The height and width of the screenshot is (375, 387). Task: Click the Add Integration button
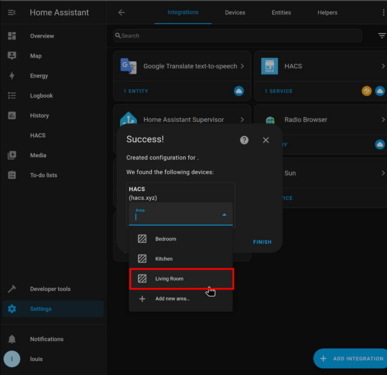[351, 359]
